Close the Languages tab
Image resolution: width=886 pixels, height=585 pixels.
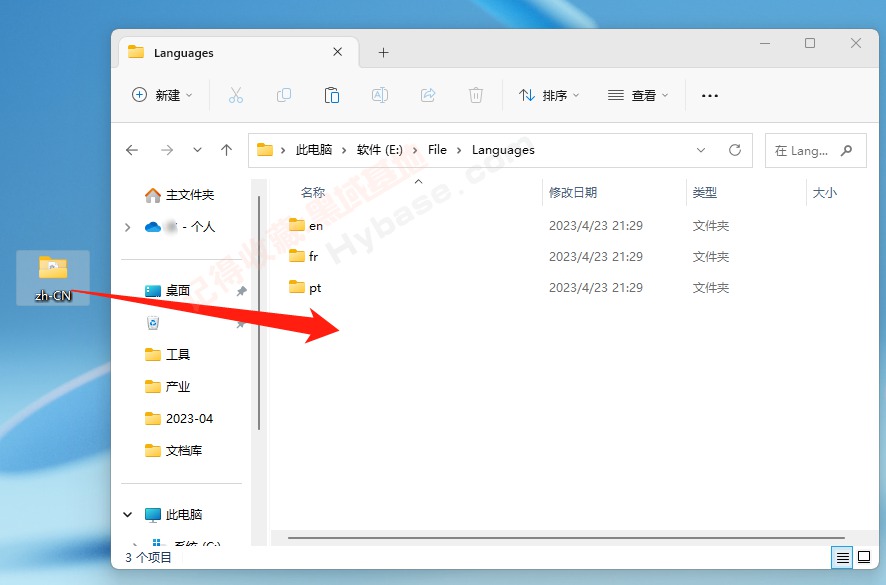[337, 52]
